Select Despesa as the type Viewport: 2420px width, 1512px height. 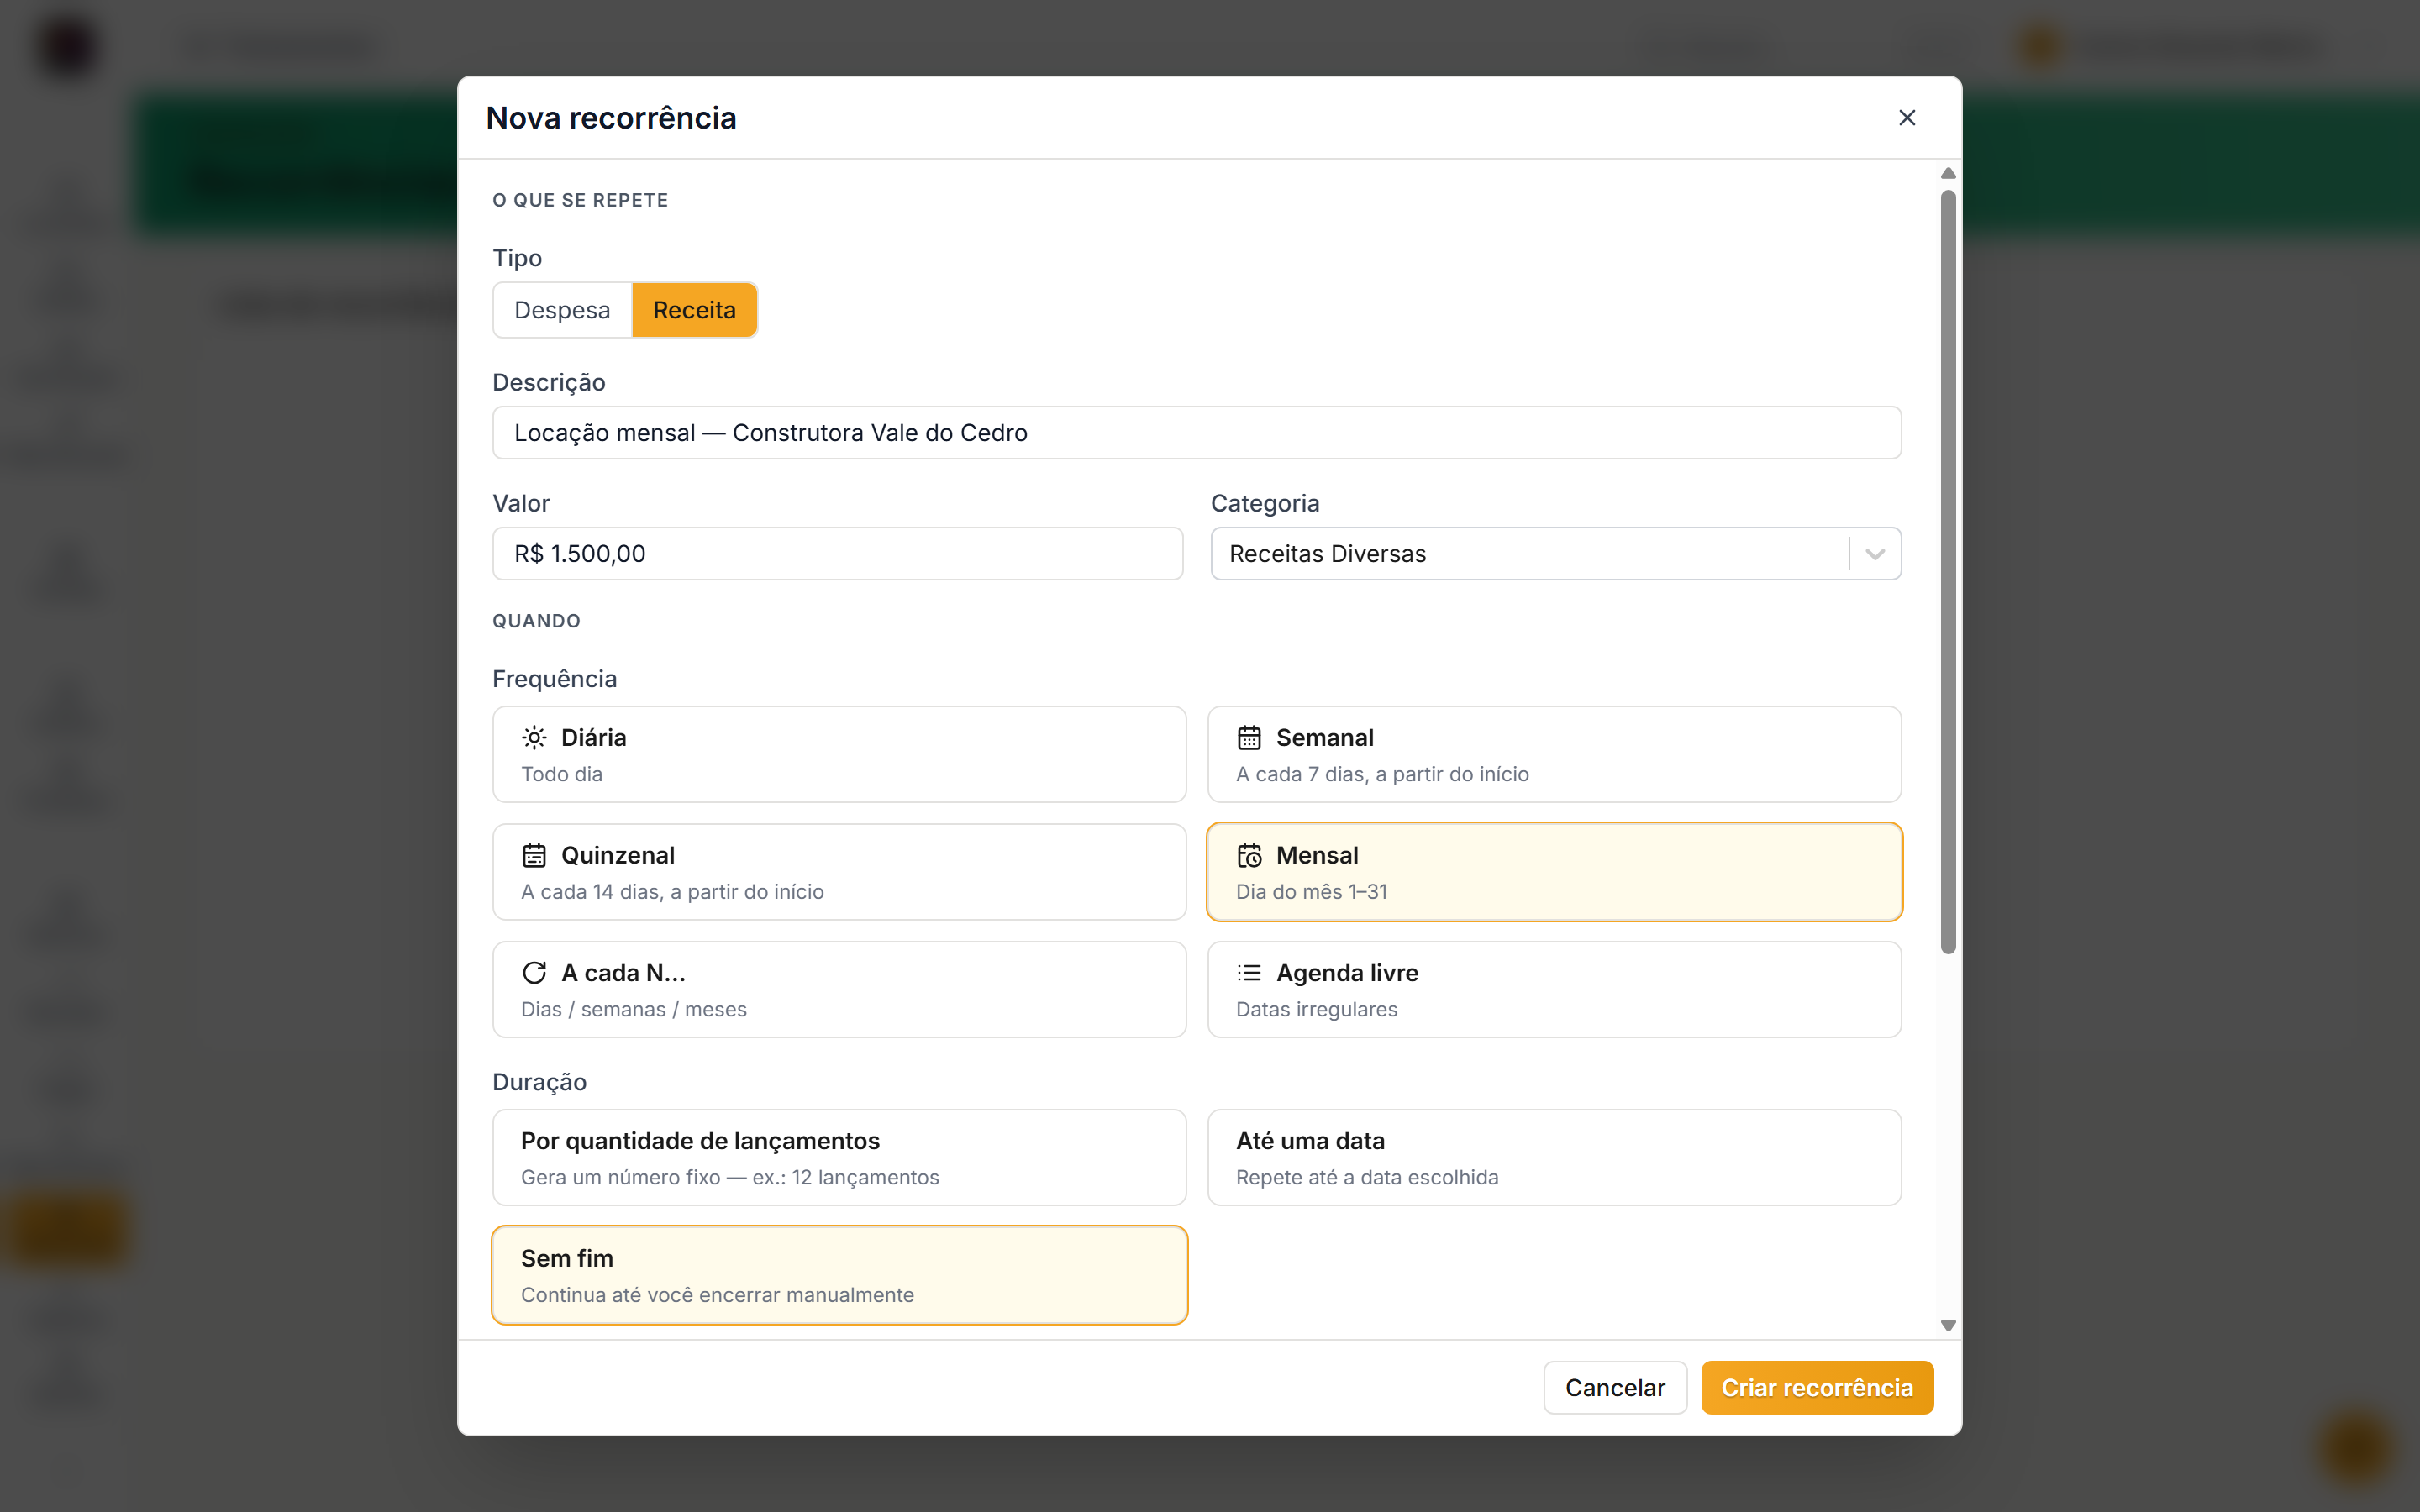562,310
